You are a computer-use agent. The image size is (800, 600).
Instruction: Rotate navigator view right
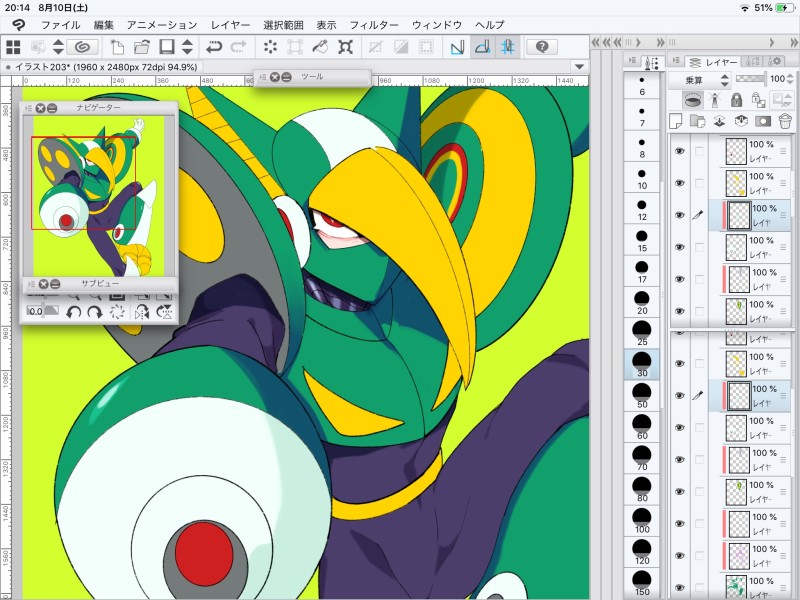(95, 312)
